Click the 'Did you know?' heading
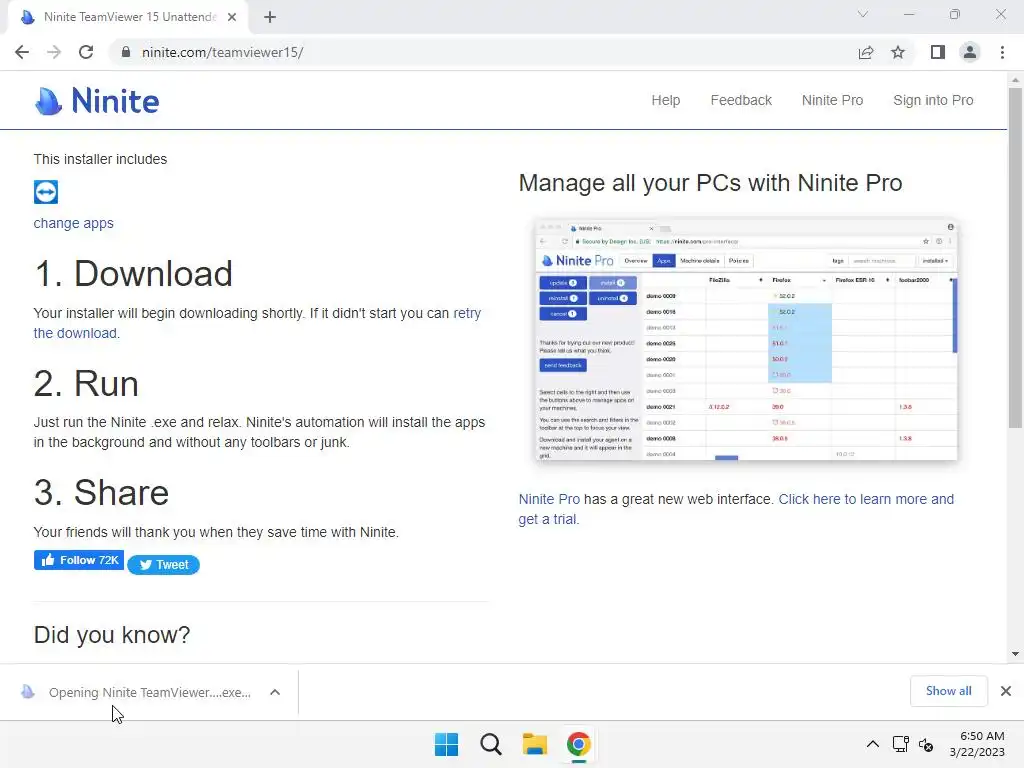The height and width of the screenshot is (768, 1024). [112, 635]
